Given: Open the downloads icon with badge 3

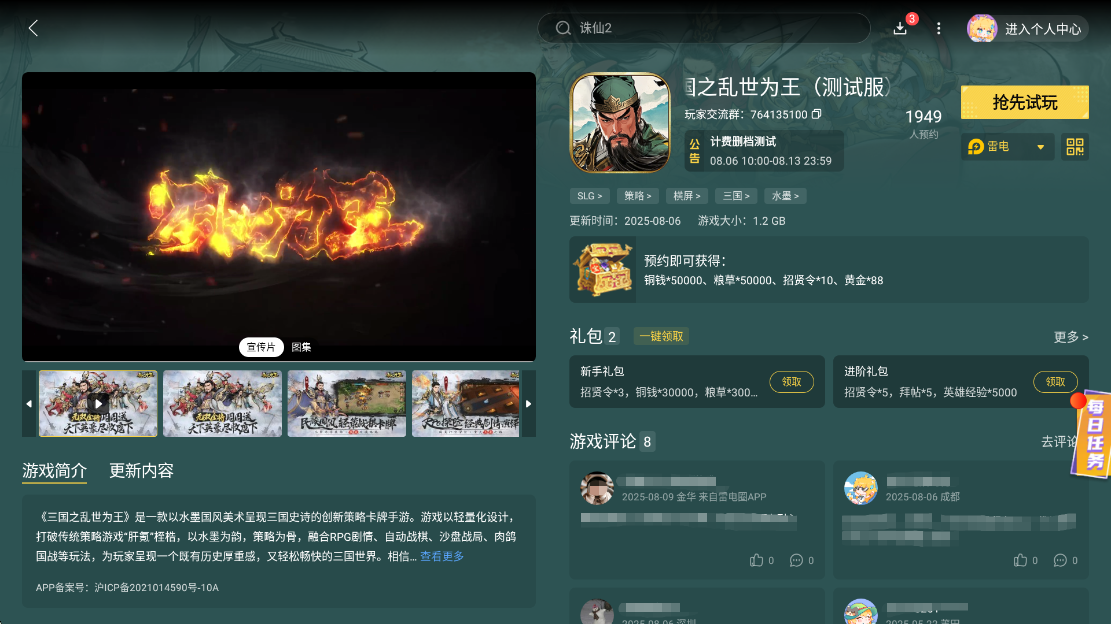Looking at the screenshot, I should coord(901,28).
